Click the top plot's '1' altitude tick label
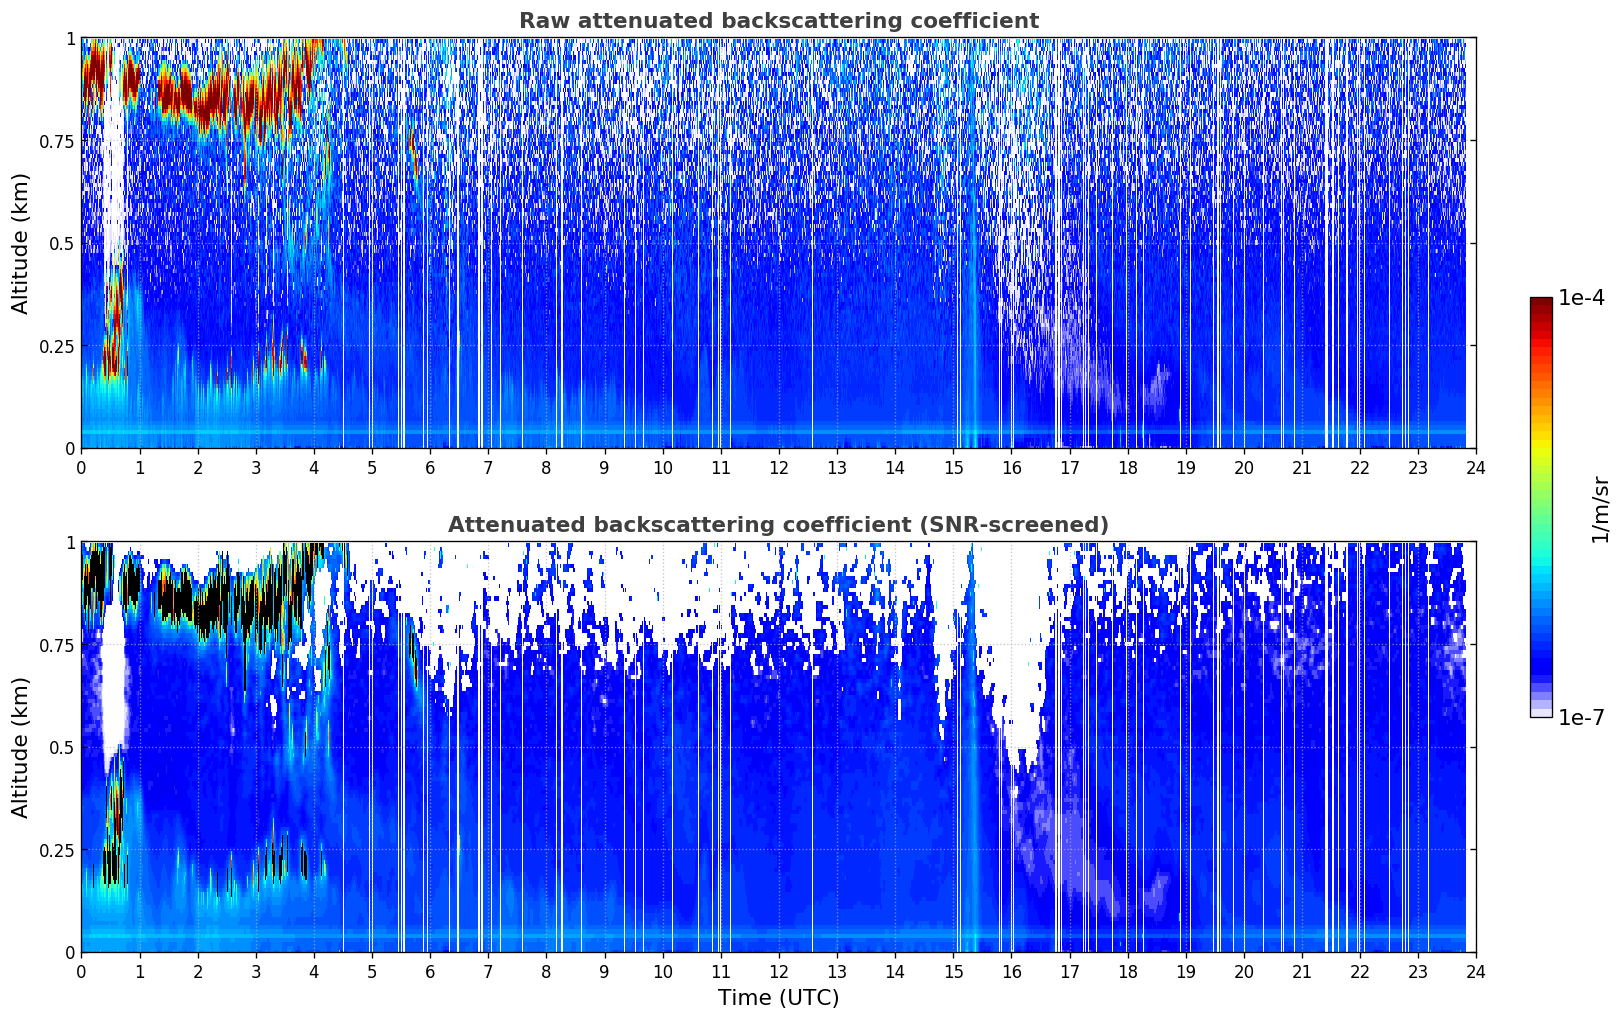 pos(70,38)
